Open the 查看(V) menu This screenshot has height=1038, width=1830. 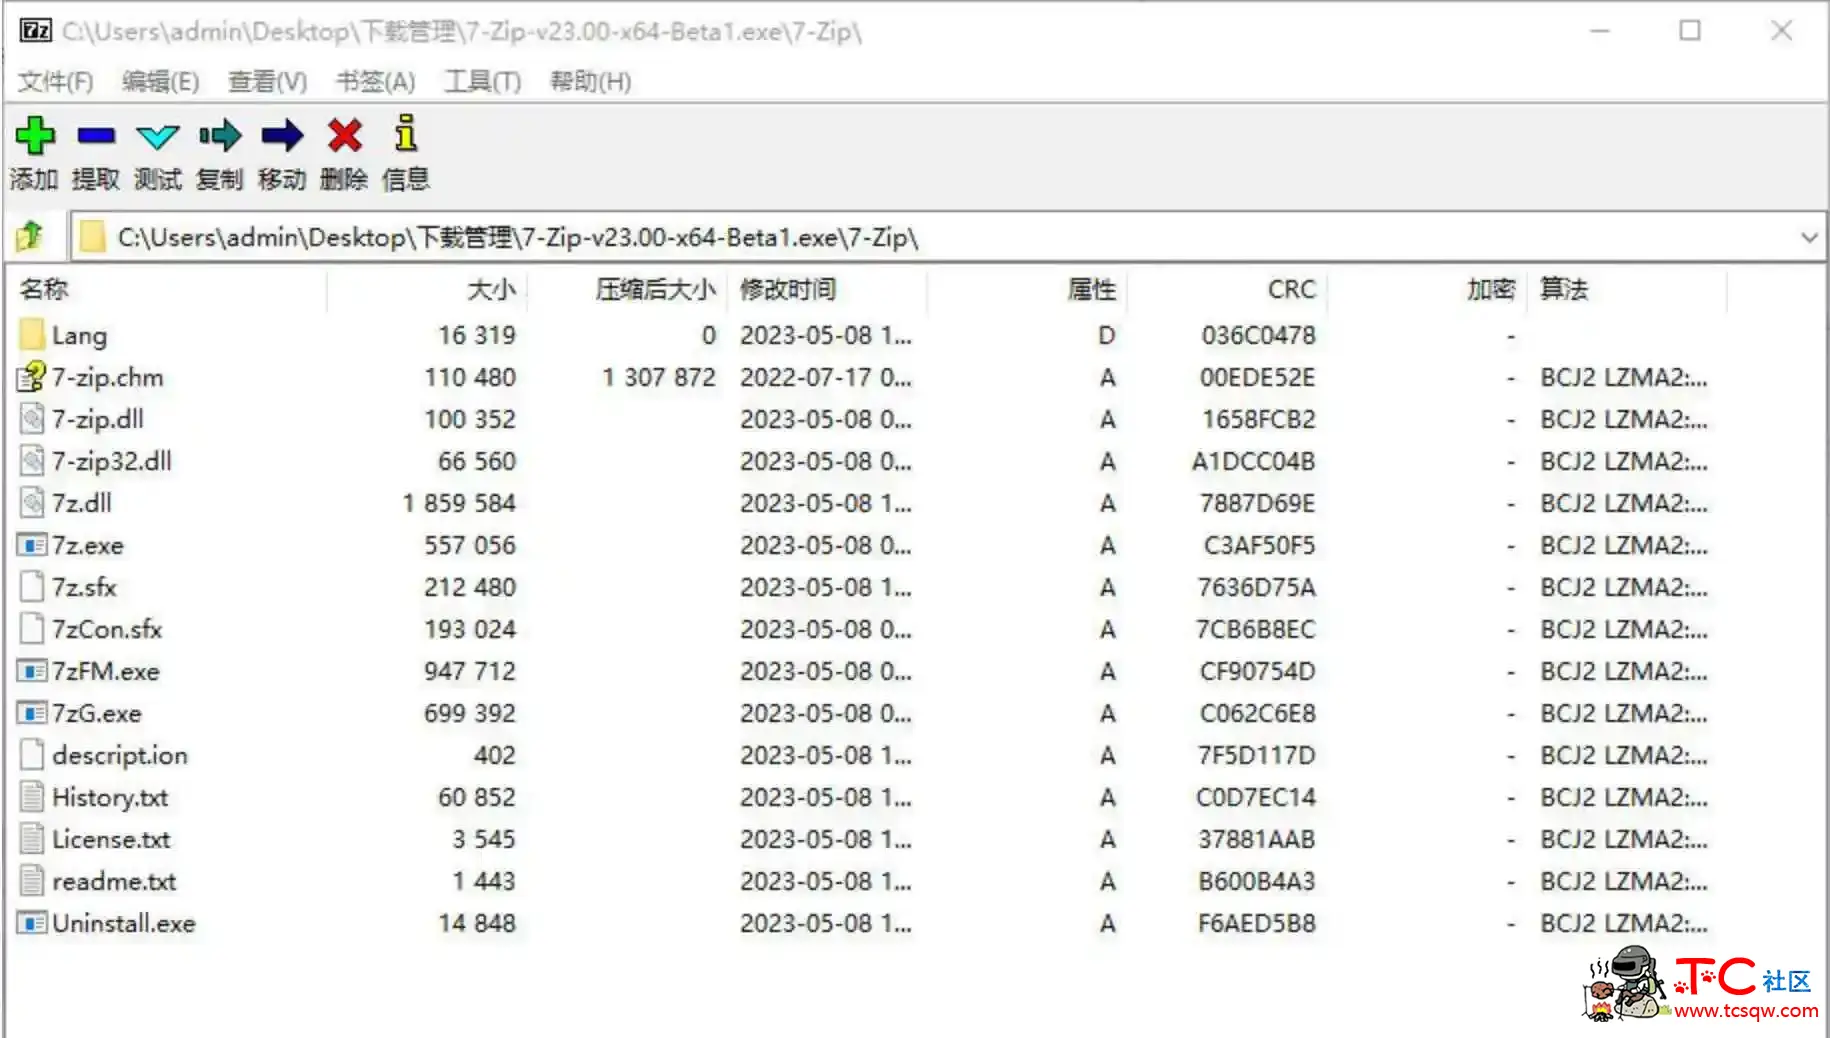(x=268, y=81)
